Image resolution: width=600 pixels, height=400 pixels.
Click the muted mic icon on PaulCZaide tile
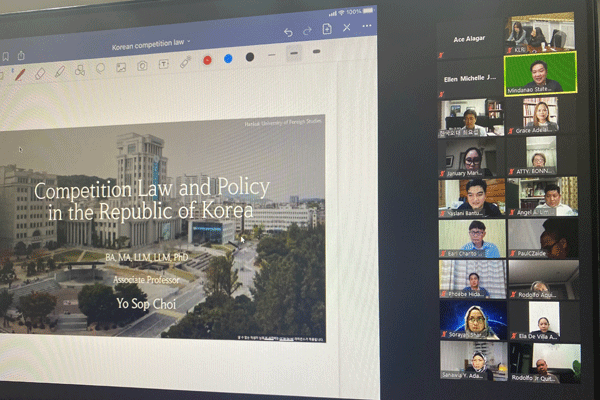pyautogui.click(x=514, y=253)
